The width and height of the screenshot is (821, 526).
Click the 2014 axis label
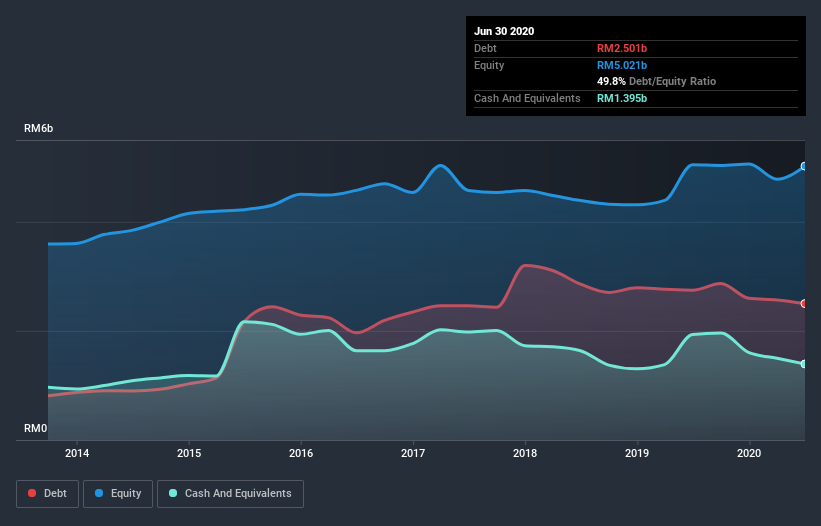coord(77,453)
